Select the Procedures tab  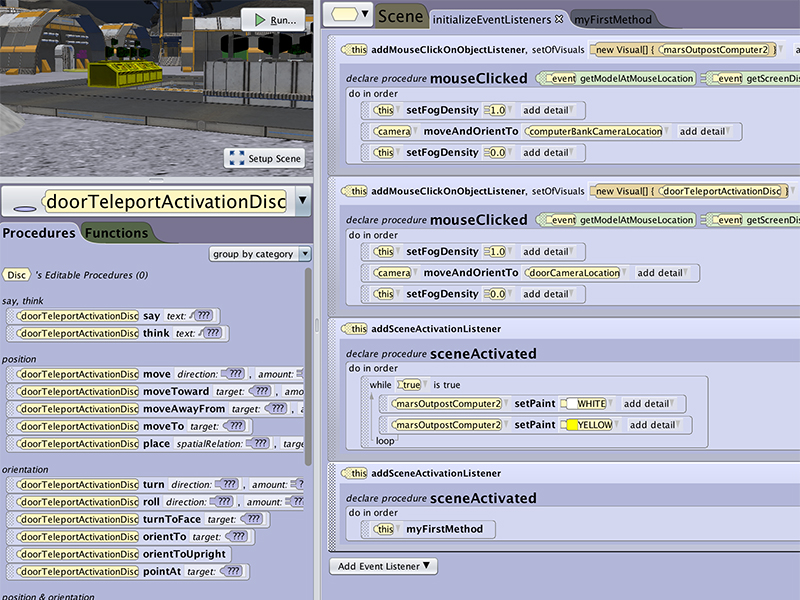click(39, 233)
